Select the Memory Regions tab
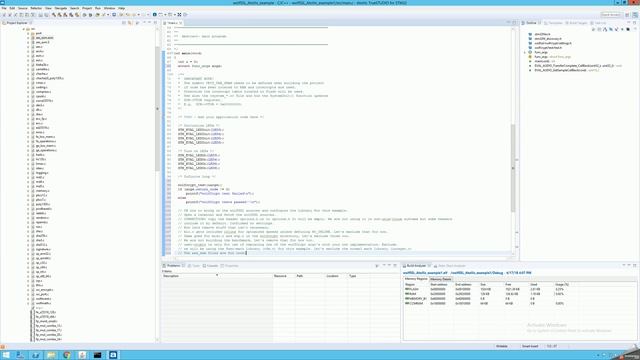 [416, 279]
